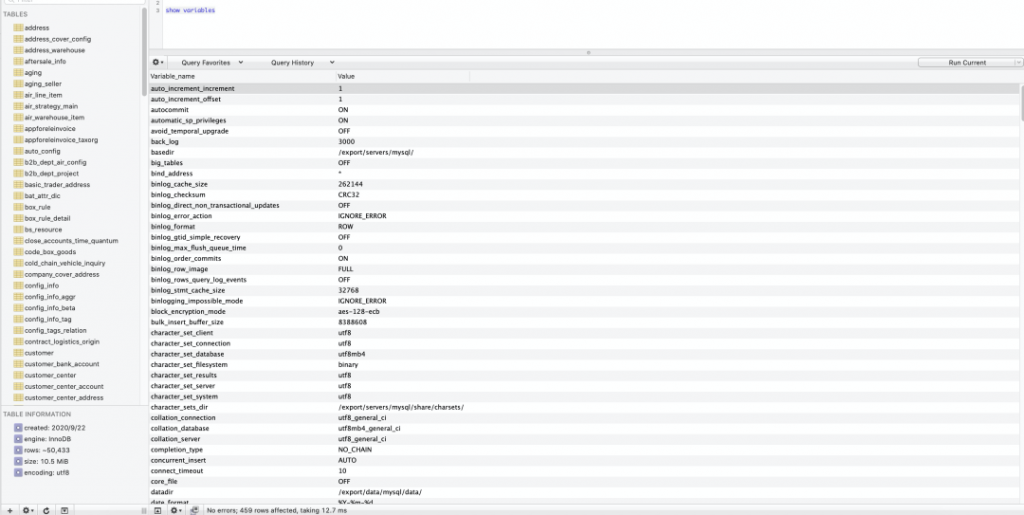This screenshot has height=515, width=1024.
Task: Open the table list gear menu
Action: [28, 510]
